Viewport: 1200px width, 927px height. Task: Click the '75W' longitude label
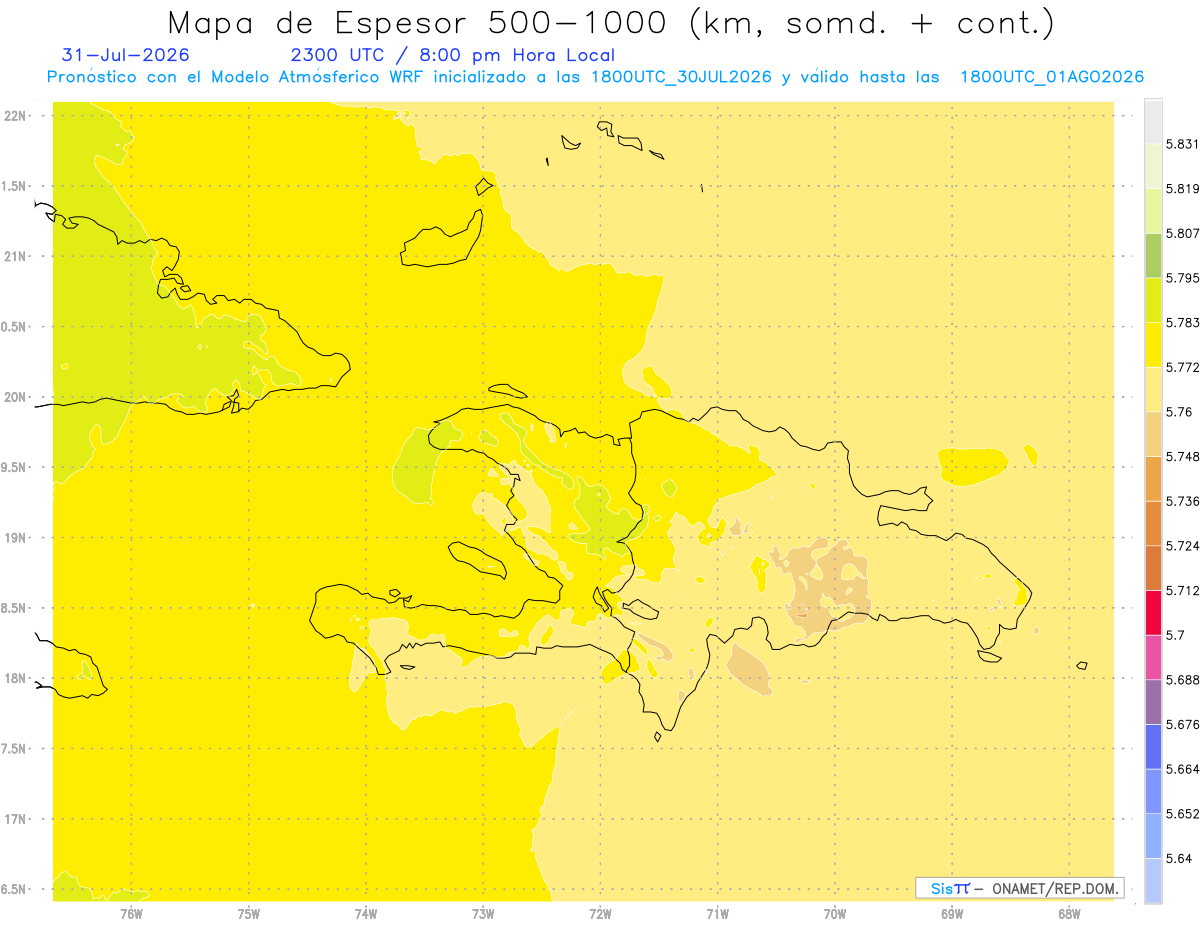point(248,914)
